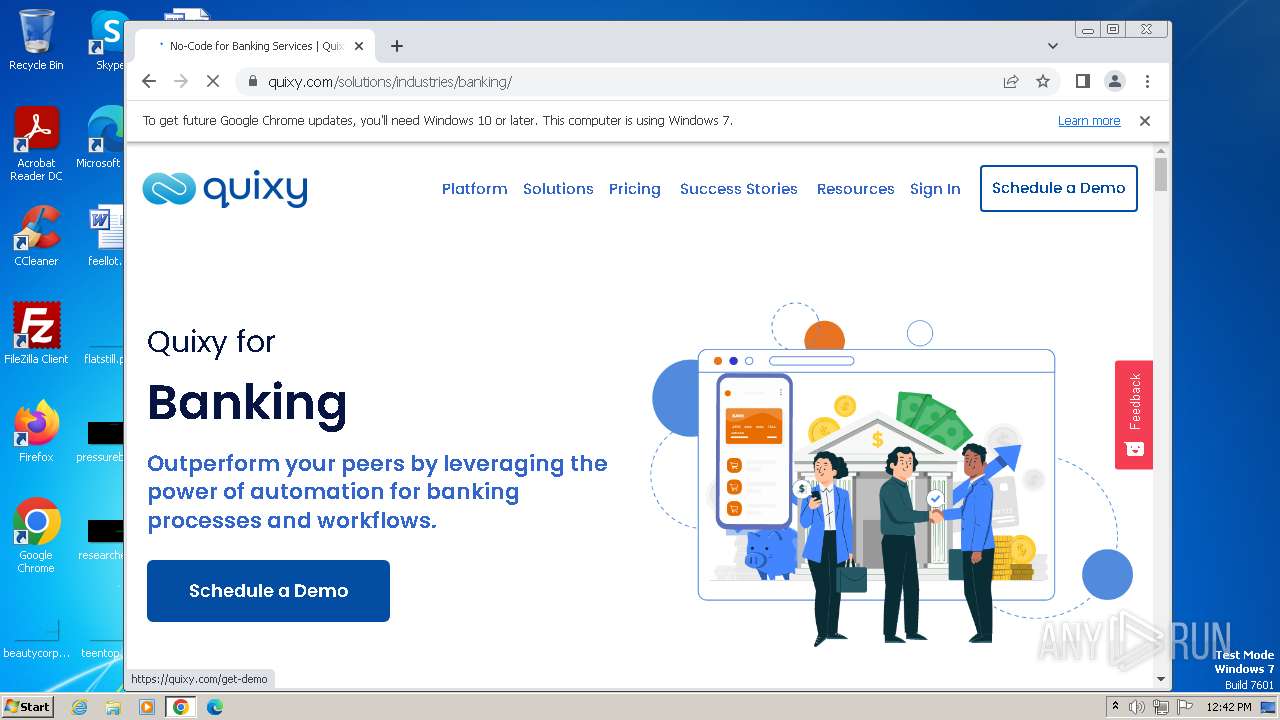Click the taskbar clock showing 12:42 PM
Screen dimensions: 1280x720
pos(1229,707)
